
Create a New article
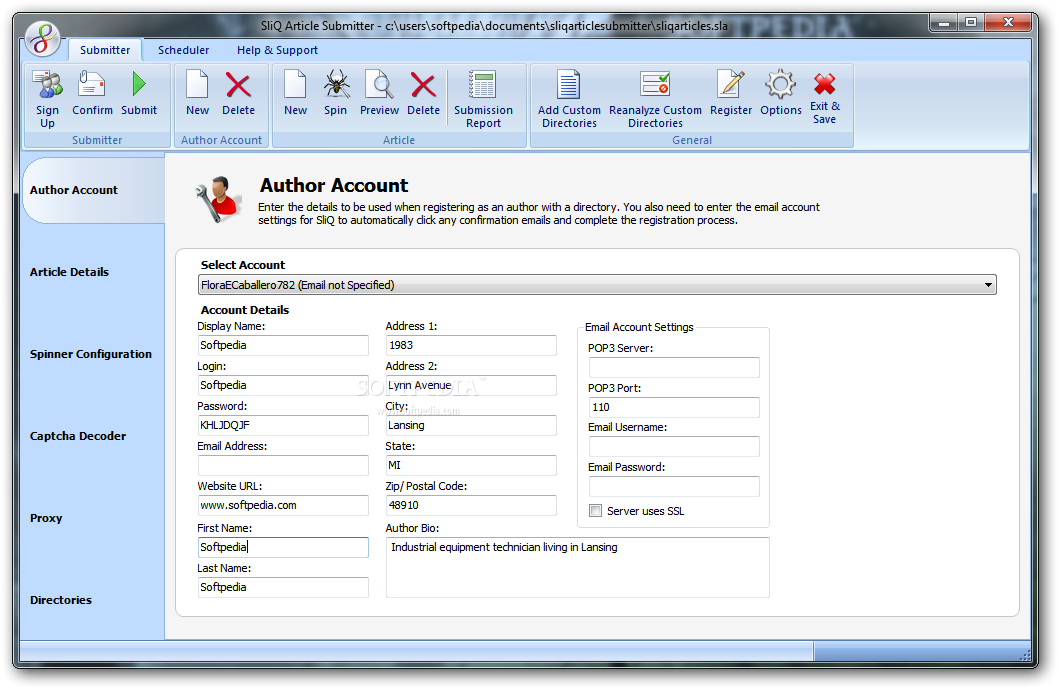point(295,93)
